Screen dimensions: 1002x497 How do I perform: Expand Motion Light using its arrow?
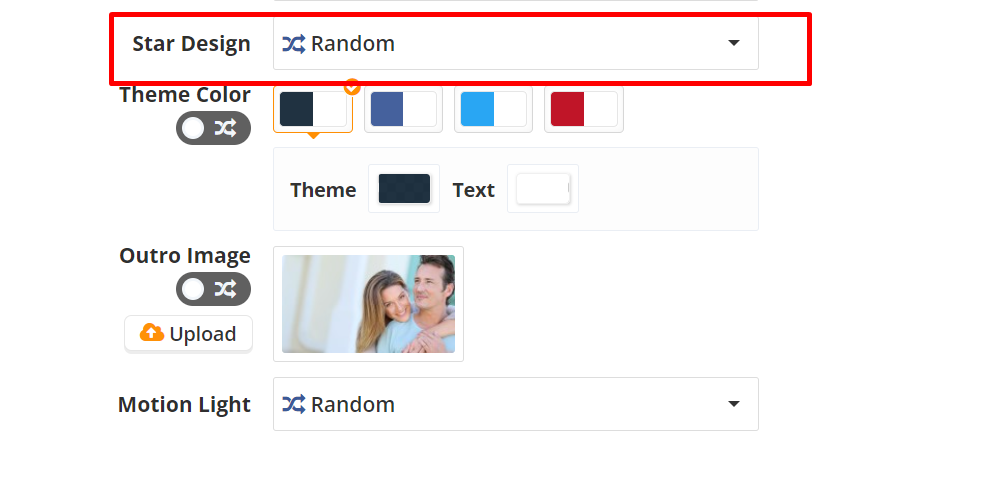click(x=734, y=404)
